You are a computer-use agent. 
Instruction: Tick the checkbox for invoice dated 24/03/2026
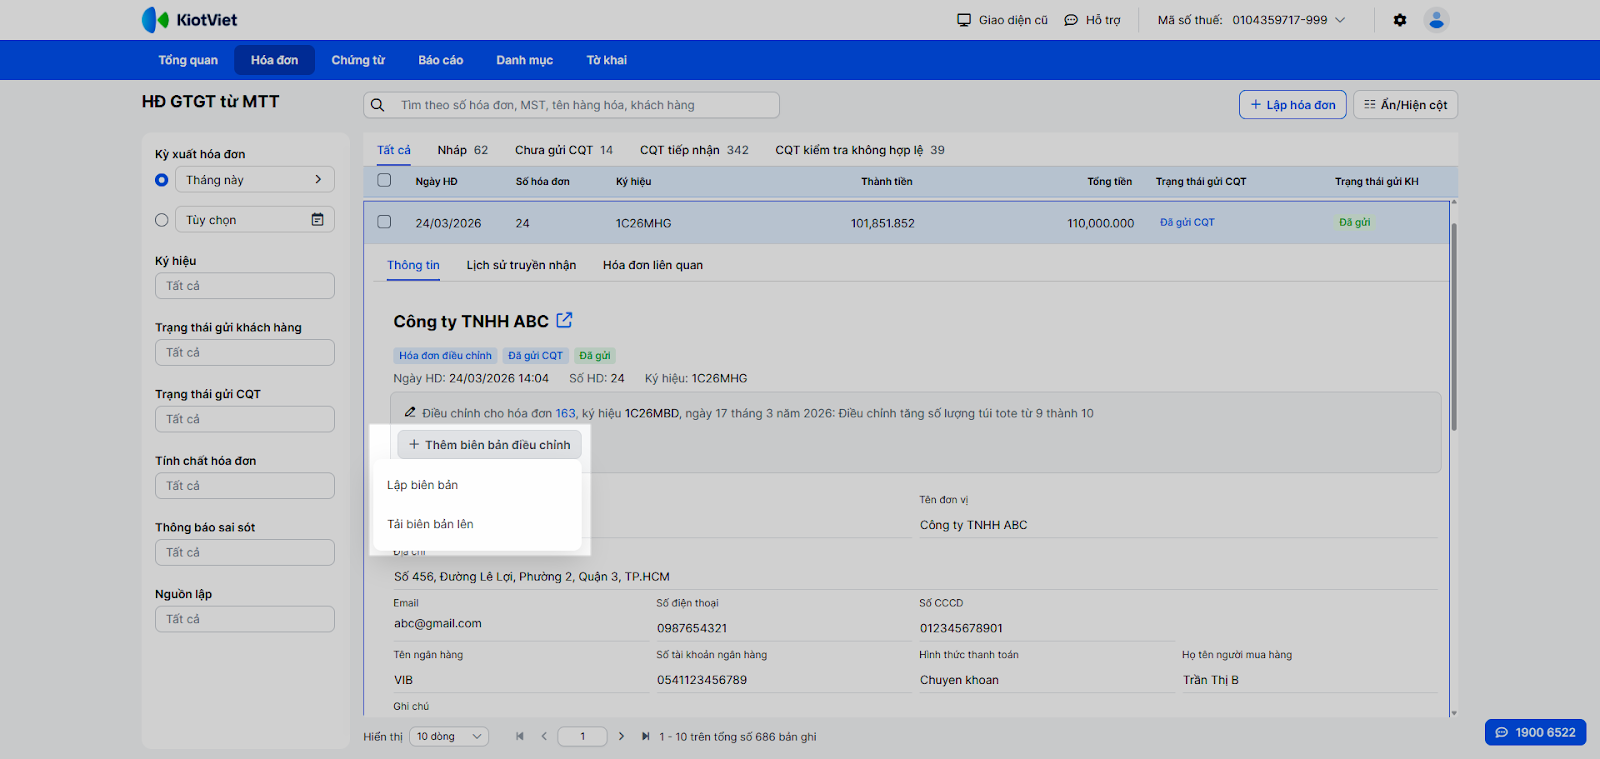coord(384,222)
